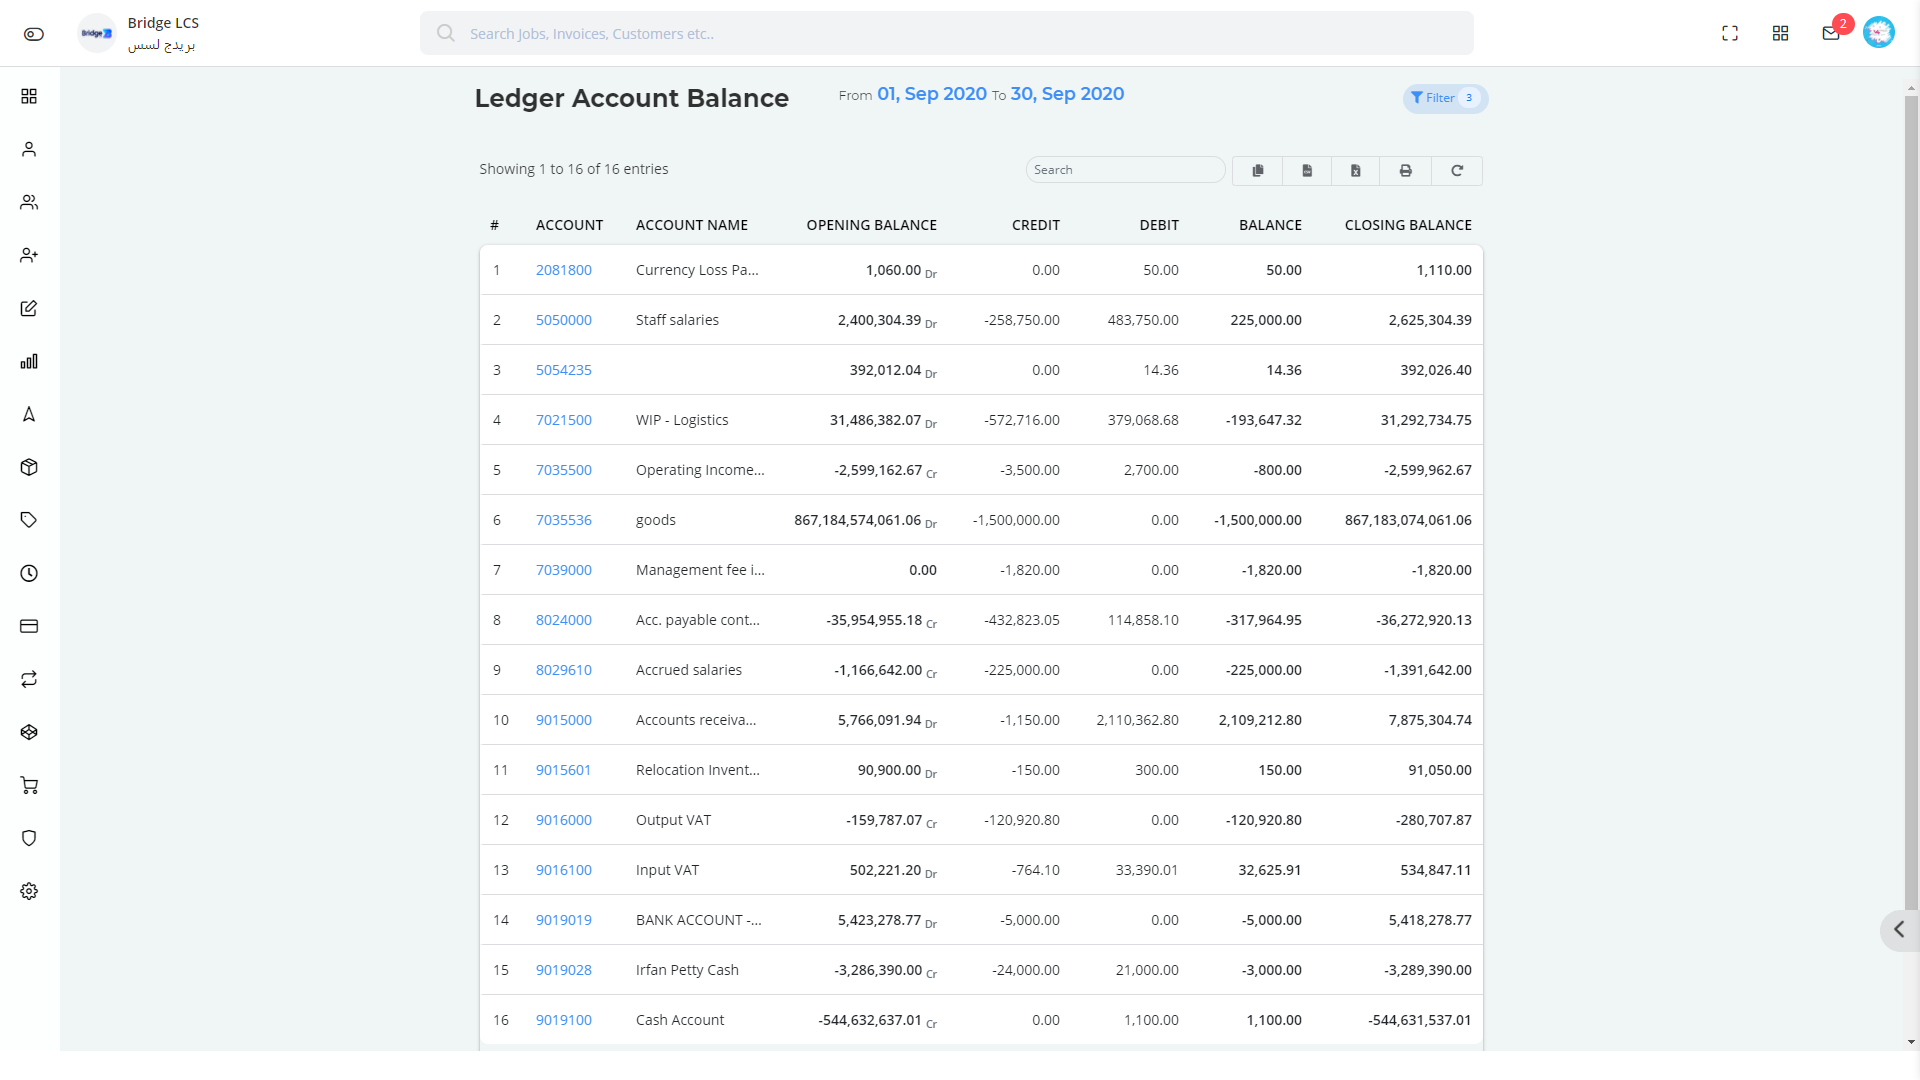Click the refresh/reload icon
1920x1080 pixels.
point(1456,170)
